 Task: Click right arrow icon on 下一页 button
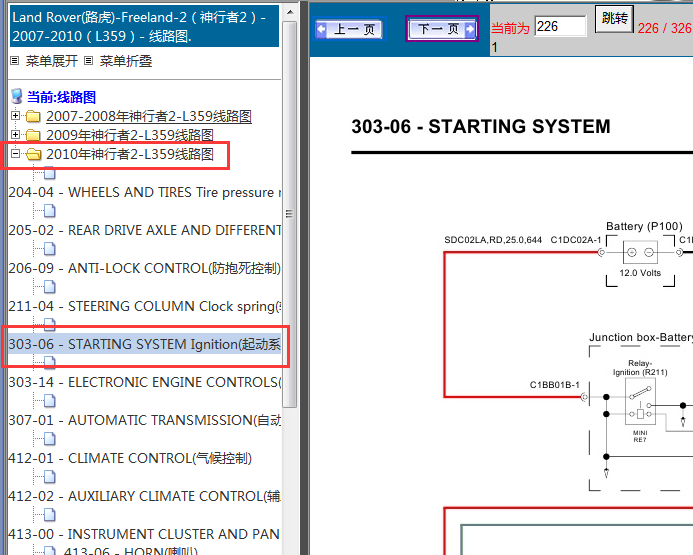coord(470,29)
